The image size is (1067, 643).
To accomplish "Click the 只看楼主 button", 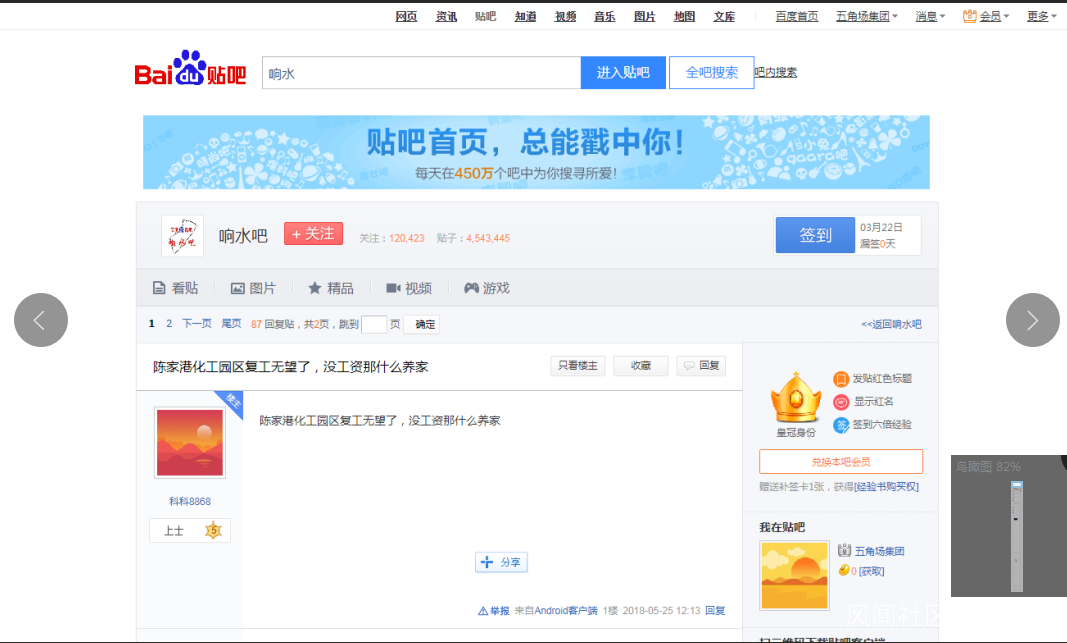I will coord(577,365).
